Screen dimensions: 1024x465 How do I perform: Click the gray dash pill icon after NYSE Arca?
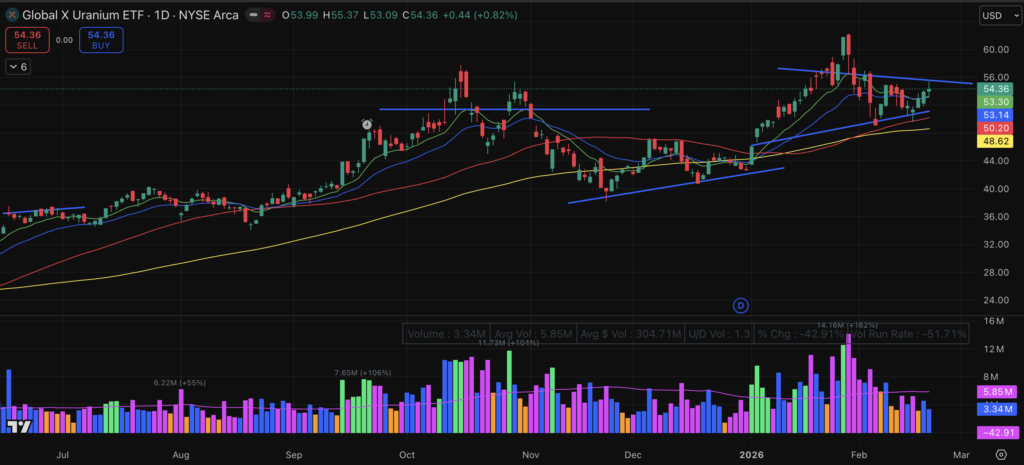click(x=268, y=15)
